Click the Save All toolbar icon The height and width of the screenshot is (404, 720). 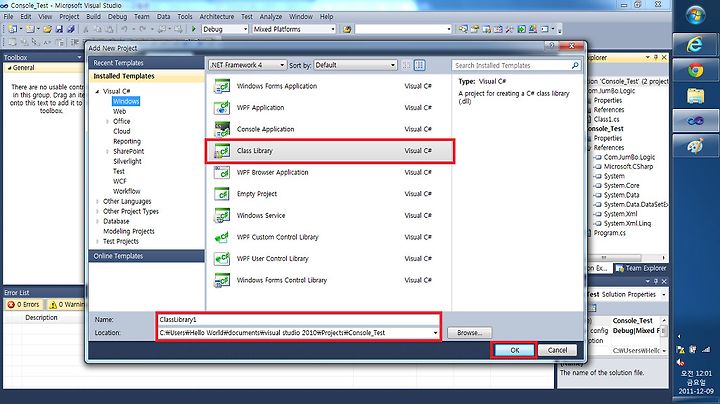coord(71,29)
